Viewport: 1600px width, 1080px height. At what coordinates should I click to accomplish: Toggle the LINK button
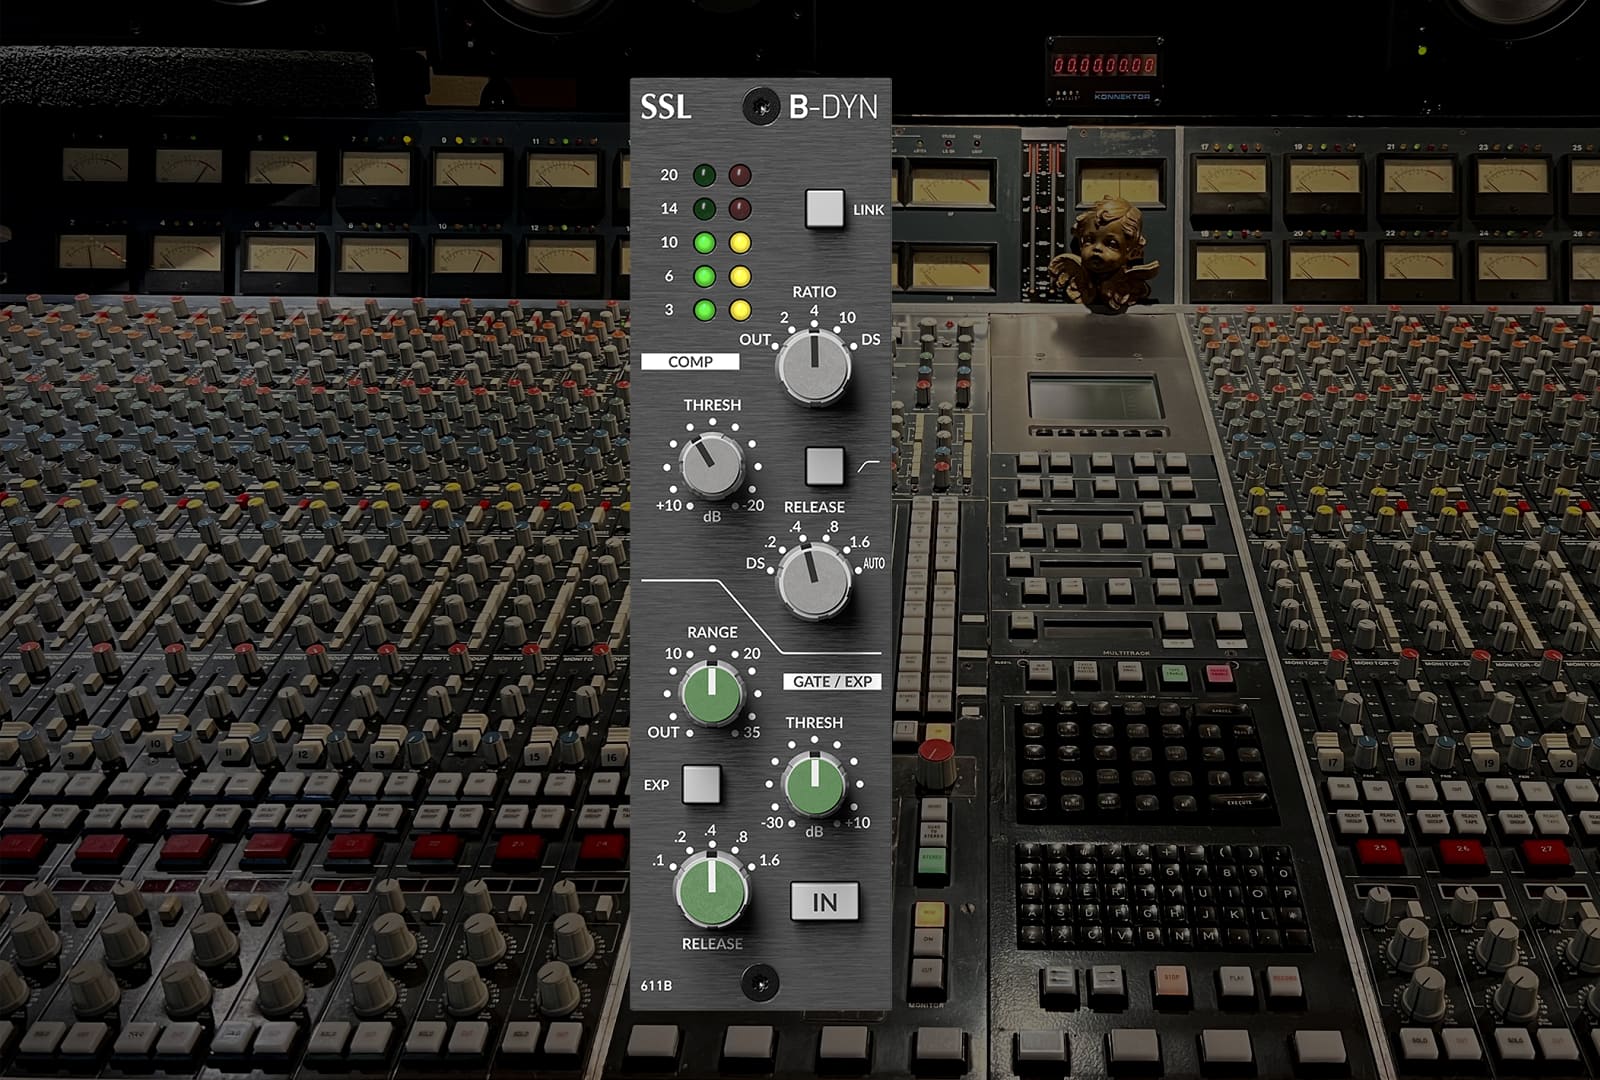(825, 209)
